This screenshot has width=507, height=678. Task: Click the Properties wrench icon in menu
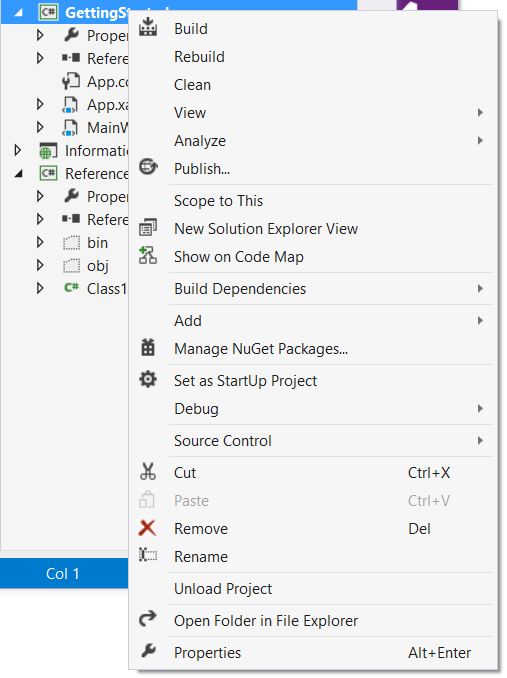tap(148, 651)
